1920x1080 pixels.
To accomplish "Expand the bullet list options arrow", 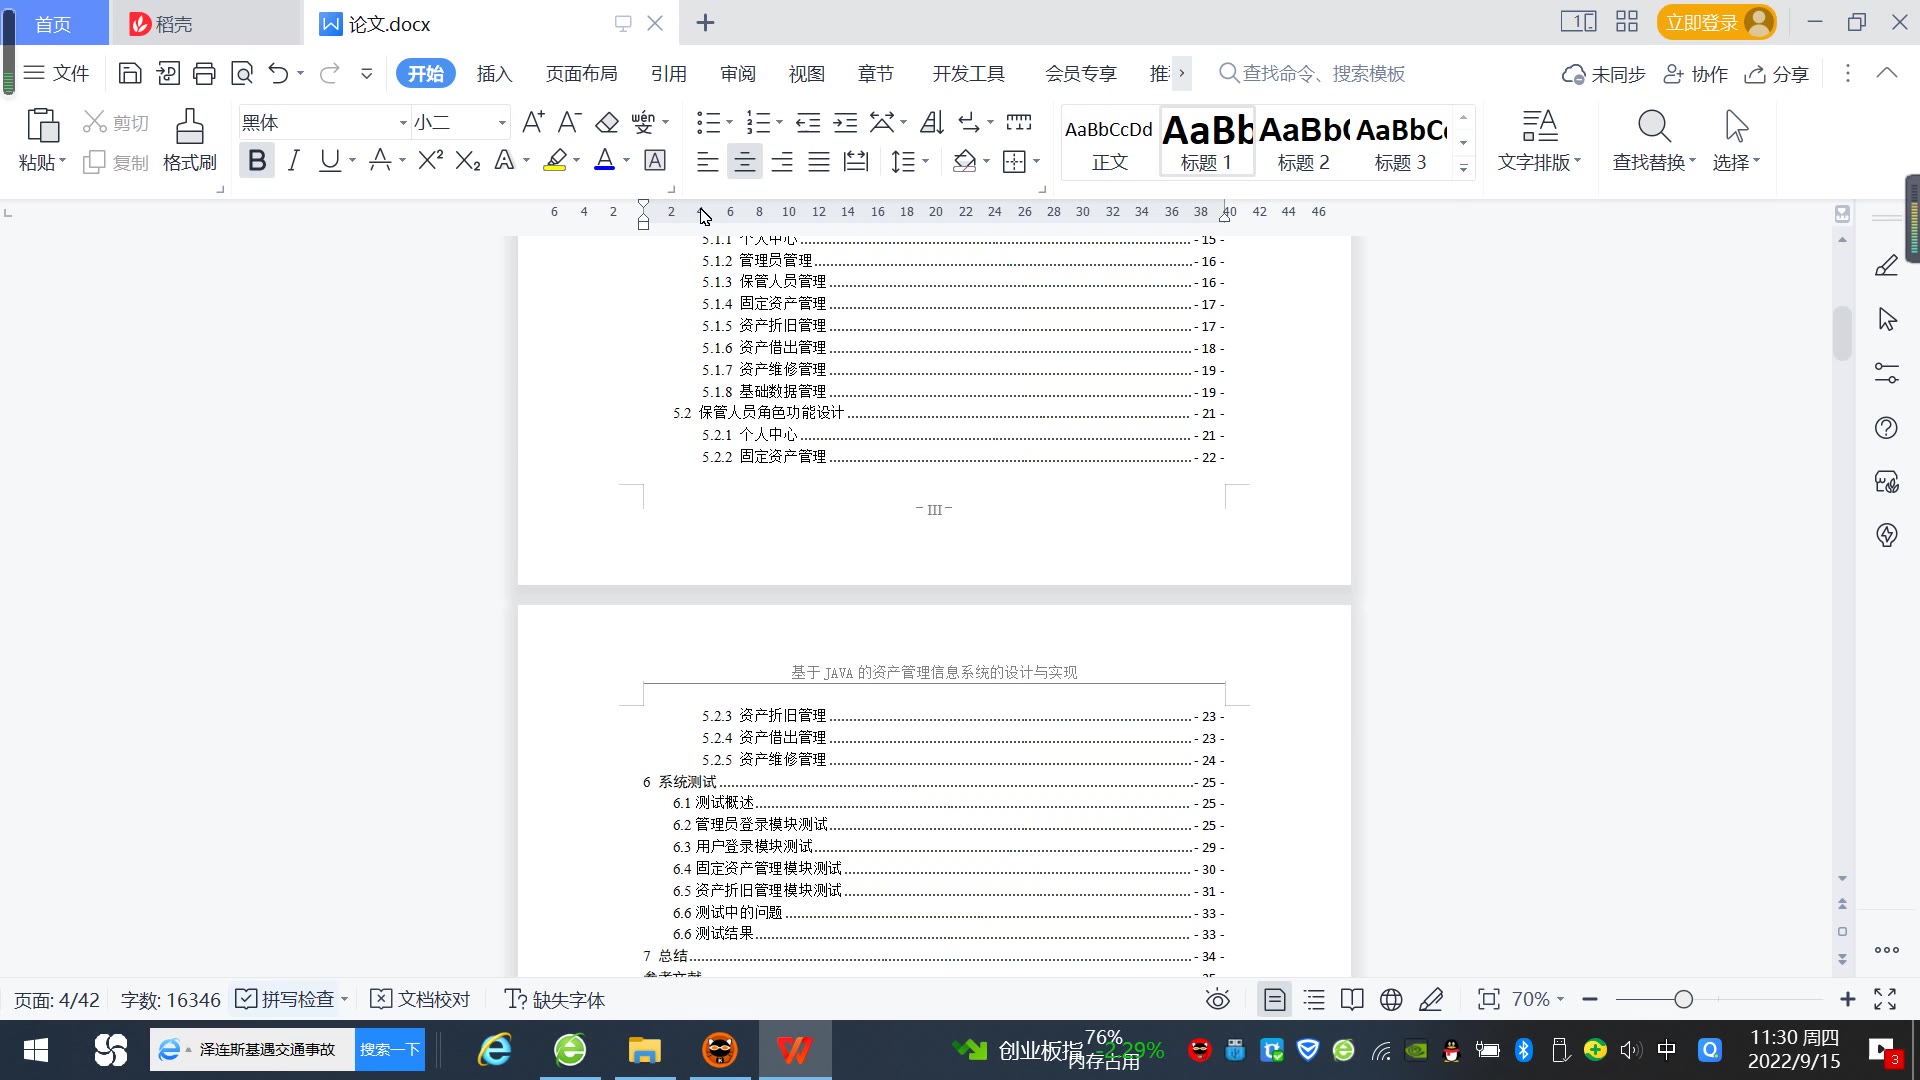I will coord(729,122).
